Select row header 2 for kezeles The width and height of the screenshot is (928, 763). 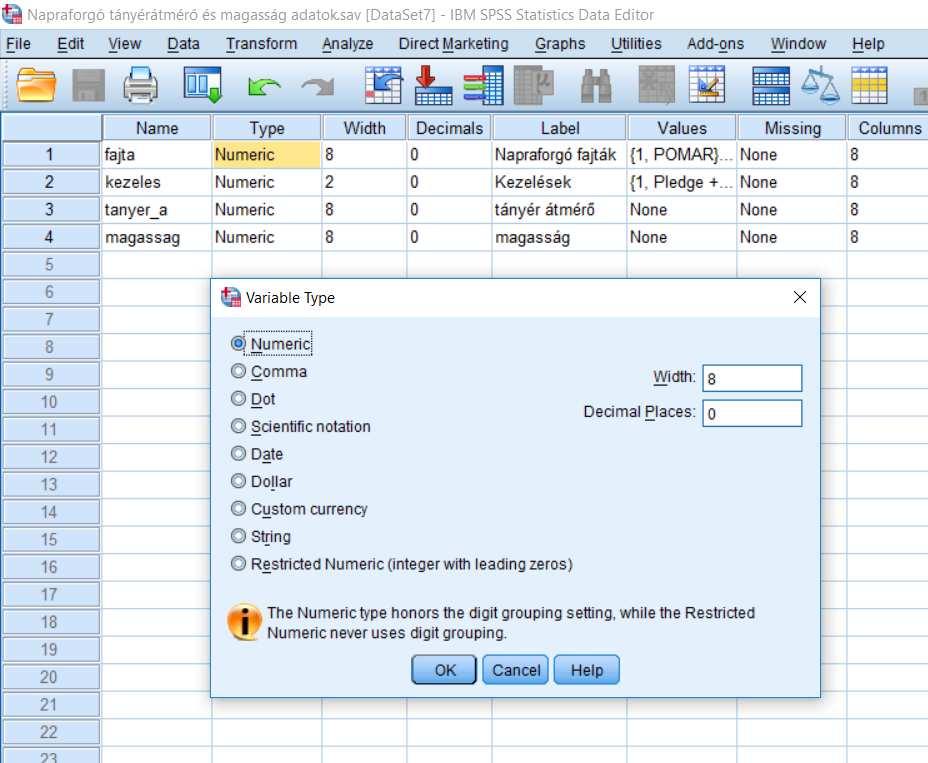click(51, 182)
